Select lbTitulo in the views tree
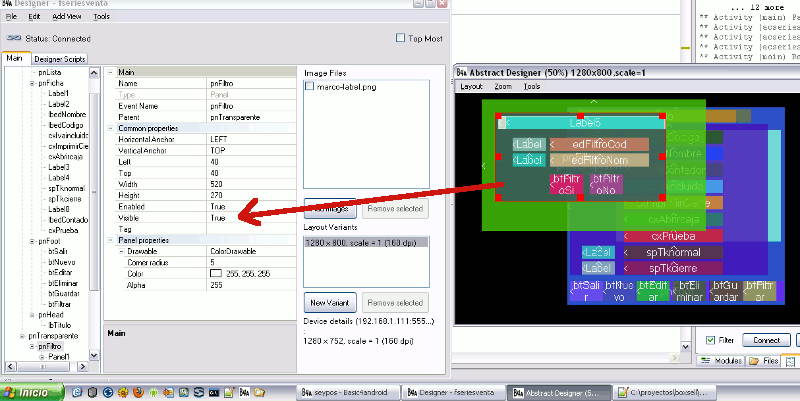The width and height of the screenshot is (800, 401). [60, 325]
